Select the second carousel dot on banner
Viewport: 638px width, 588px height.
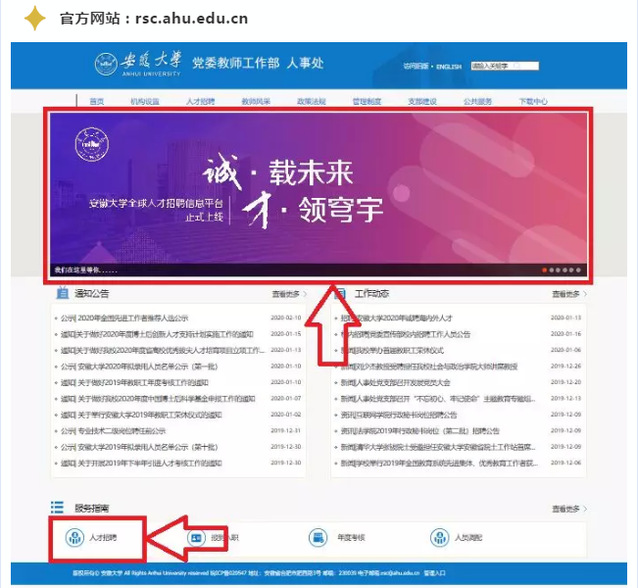point(551,270)
